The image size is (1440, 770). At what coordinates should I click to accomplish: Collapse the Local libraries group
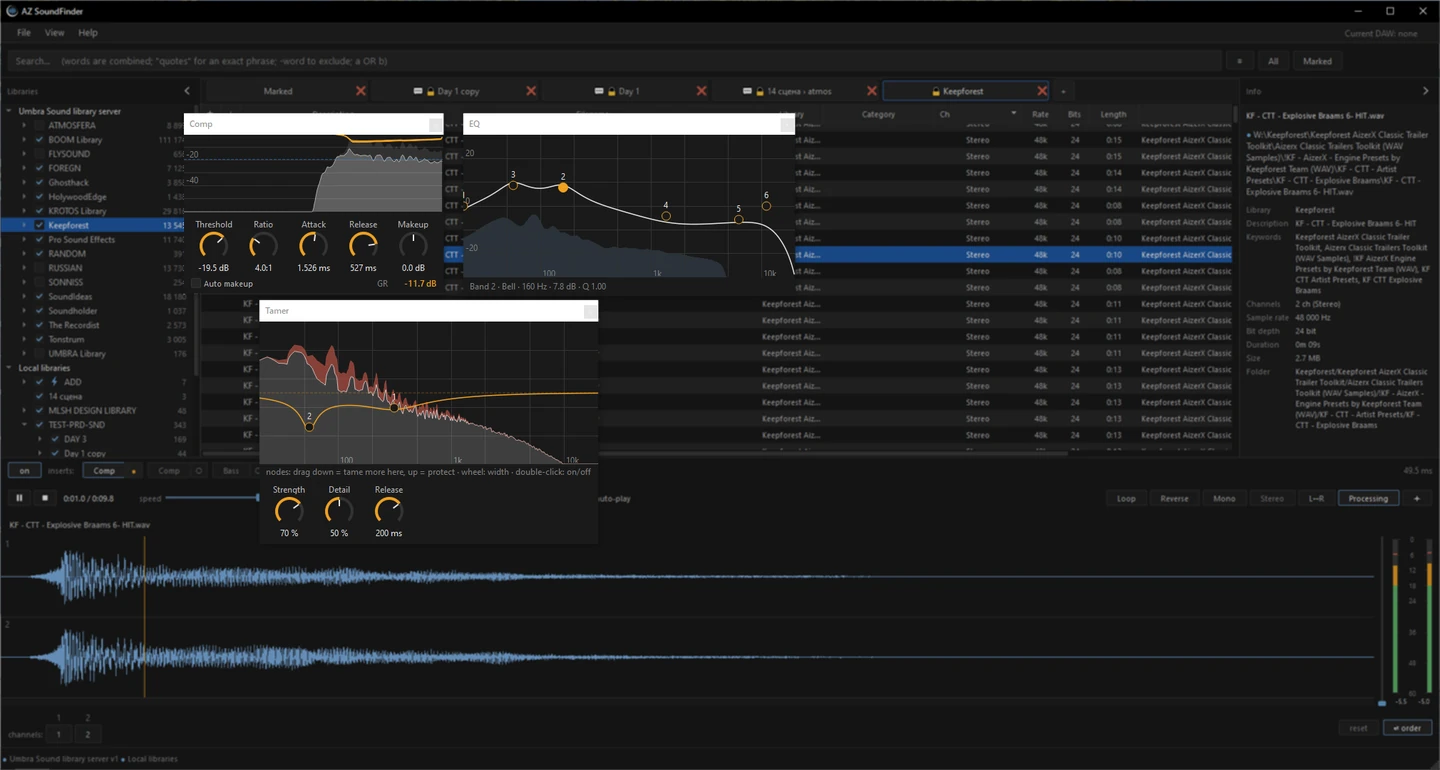click(10, 368)
